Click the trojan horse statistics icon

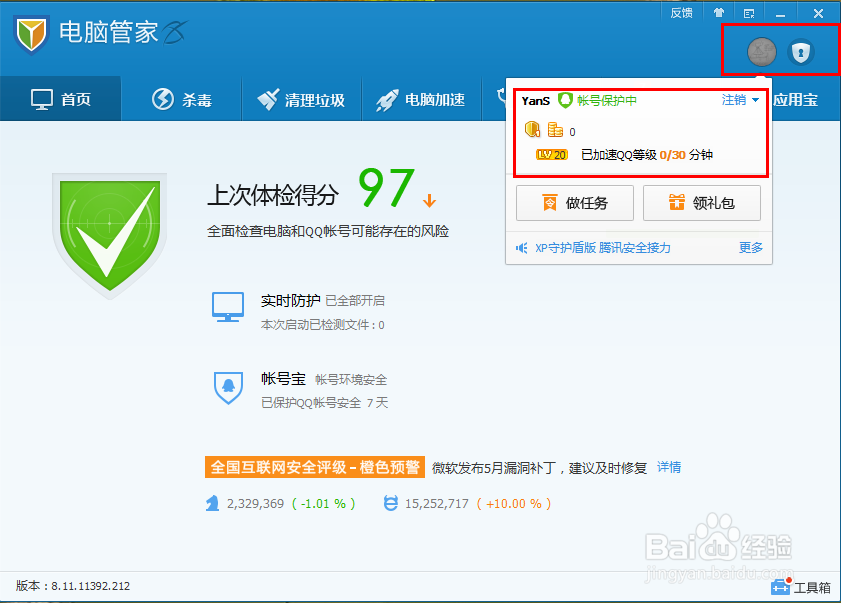click(x=212, y=504)
